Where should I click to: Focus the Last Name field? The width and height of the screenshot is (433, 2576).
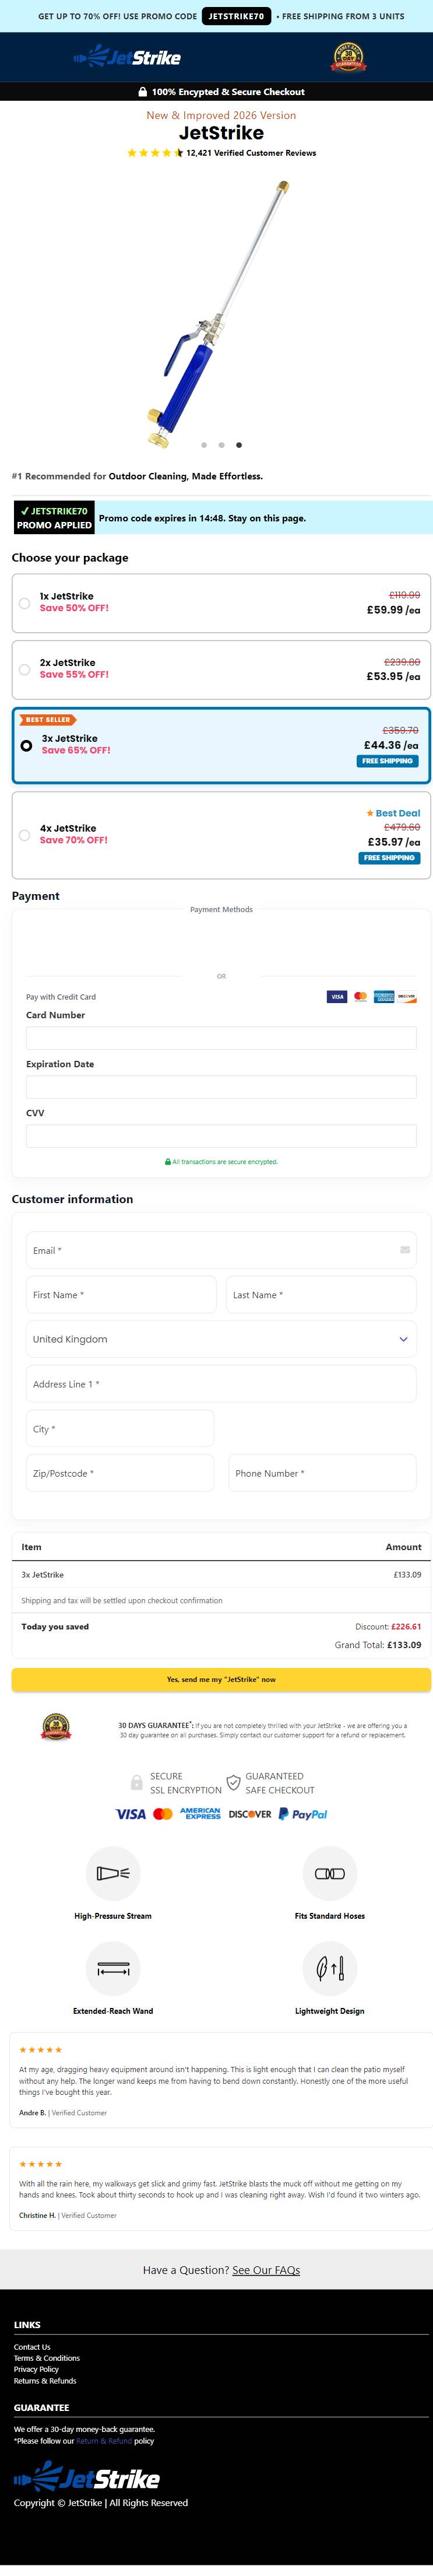[x=321, y=1295]
